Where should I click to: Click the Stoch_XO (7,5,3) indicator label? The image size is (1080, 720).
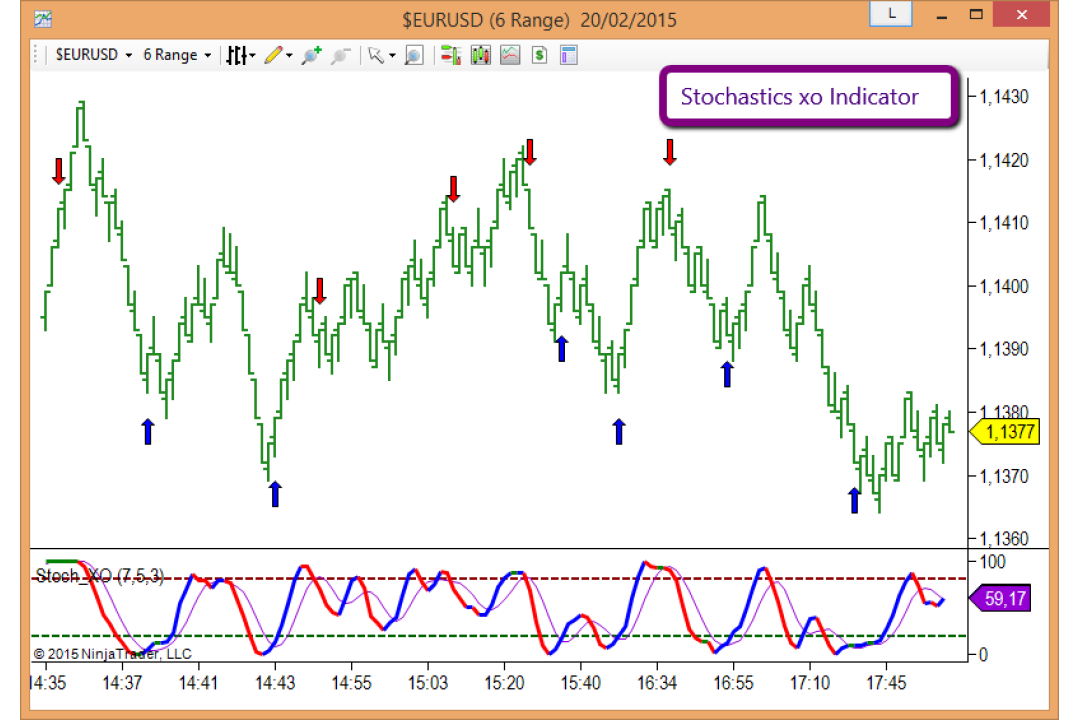[99, 576]
